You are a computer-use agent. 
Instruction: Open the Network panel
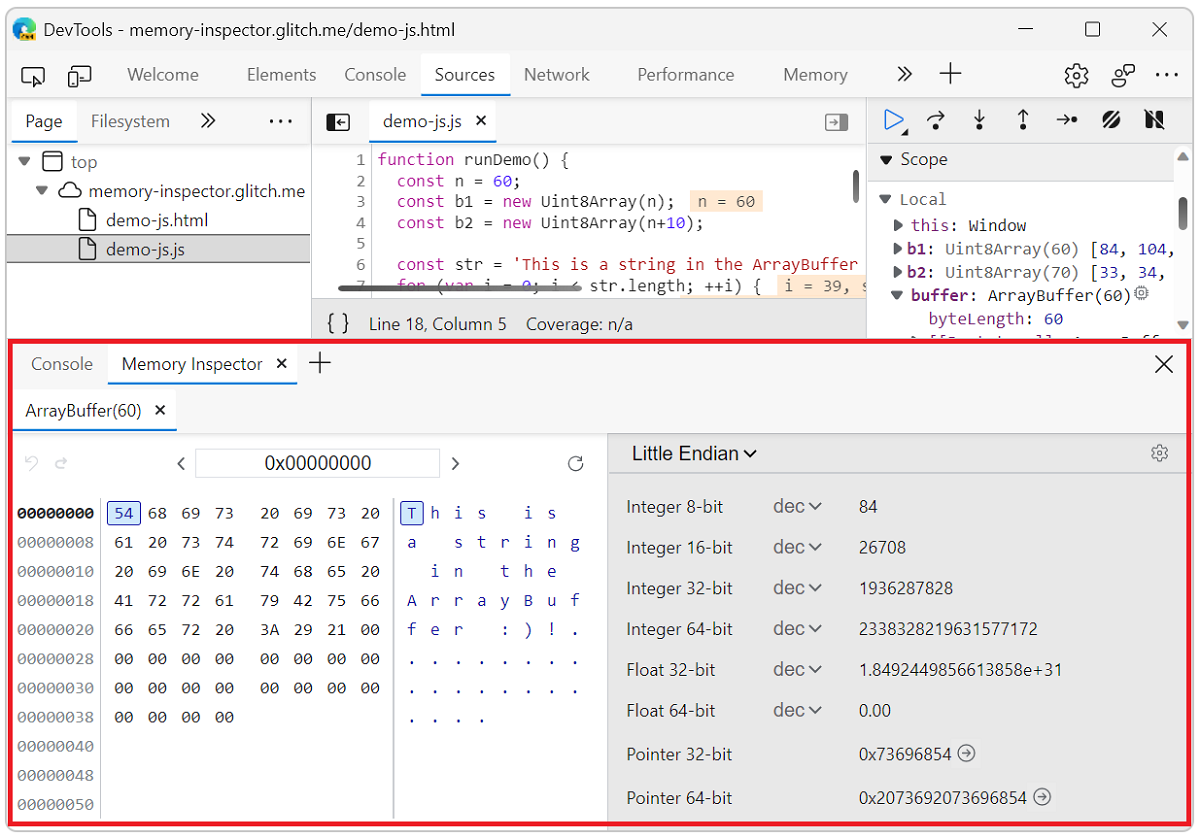point(556,74)
